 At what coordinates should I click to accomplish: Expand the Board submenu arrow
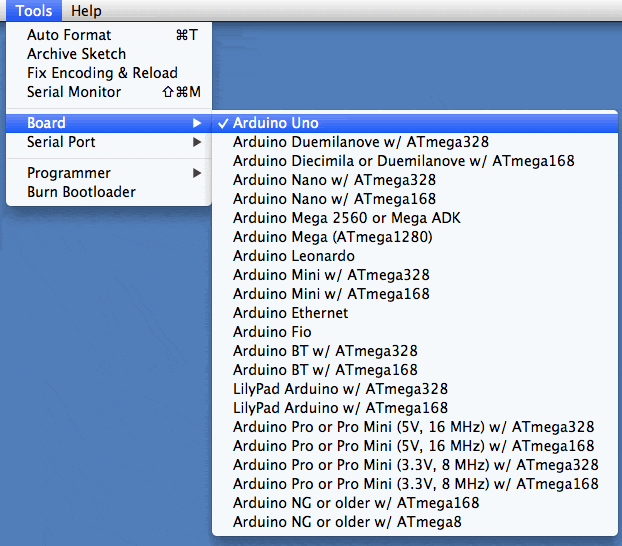tap(197, 123)
